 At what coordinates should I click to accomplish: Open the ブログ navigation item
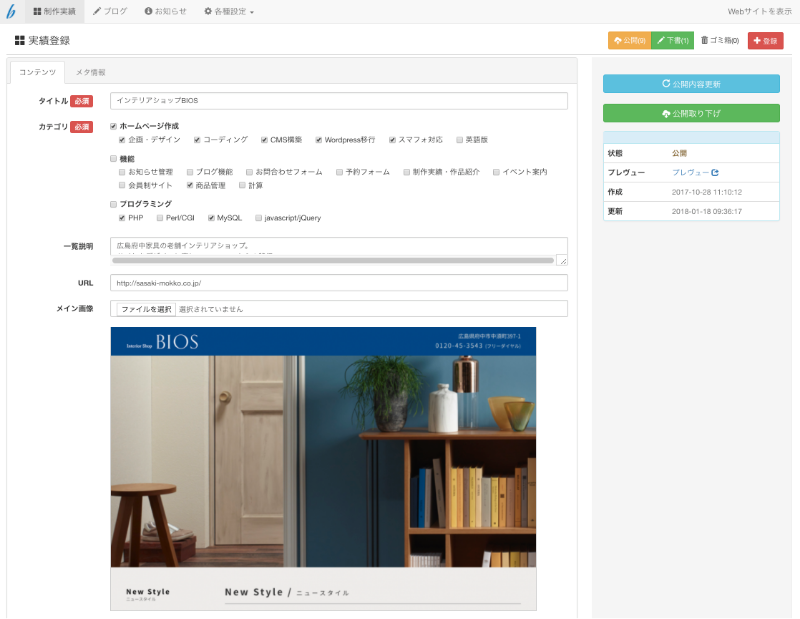110,11
